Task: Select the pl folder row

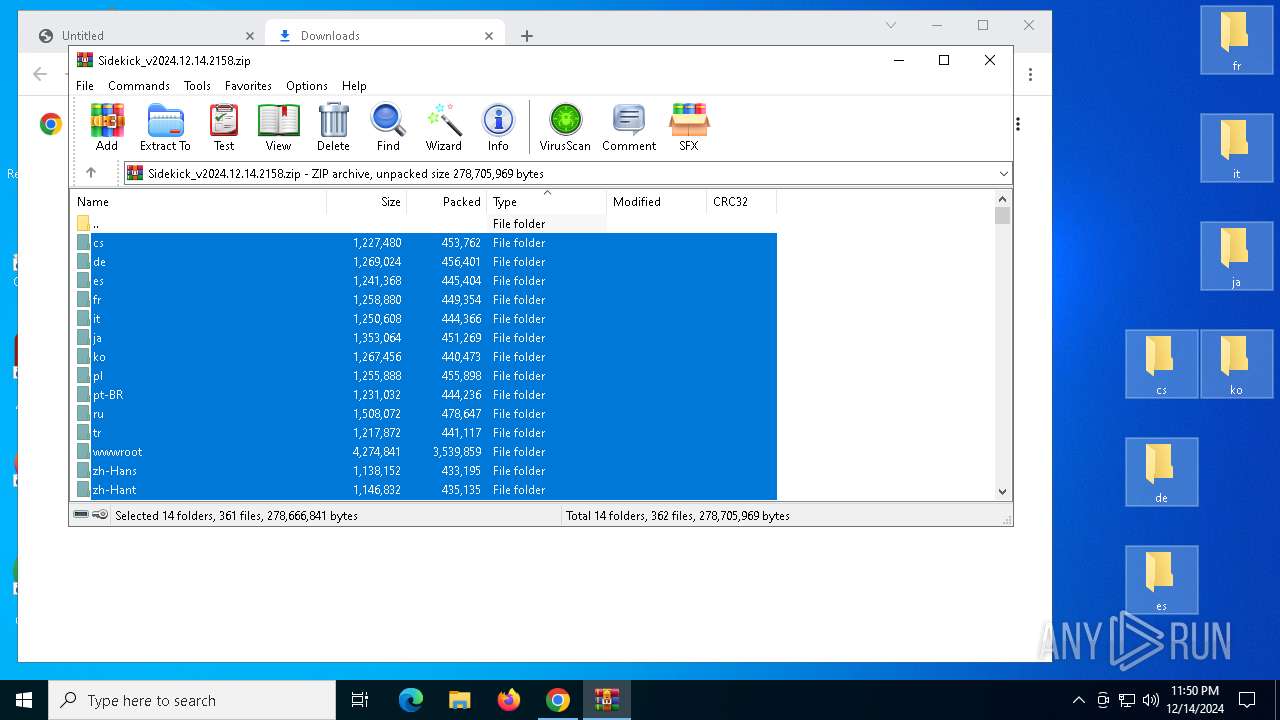Action: click(425, 376)
